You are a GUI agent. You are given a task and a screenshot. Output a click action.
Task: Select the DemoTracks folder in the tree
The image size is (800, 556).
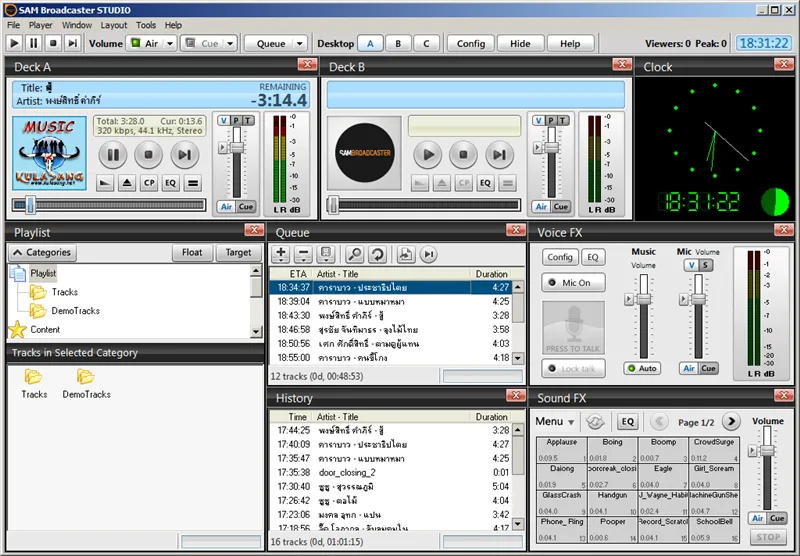point(76,311)
